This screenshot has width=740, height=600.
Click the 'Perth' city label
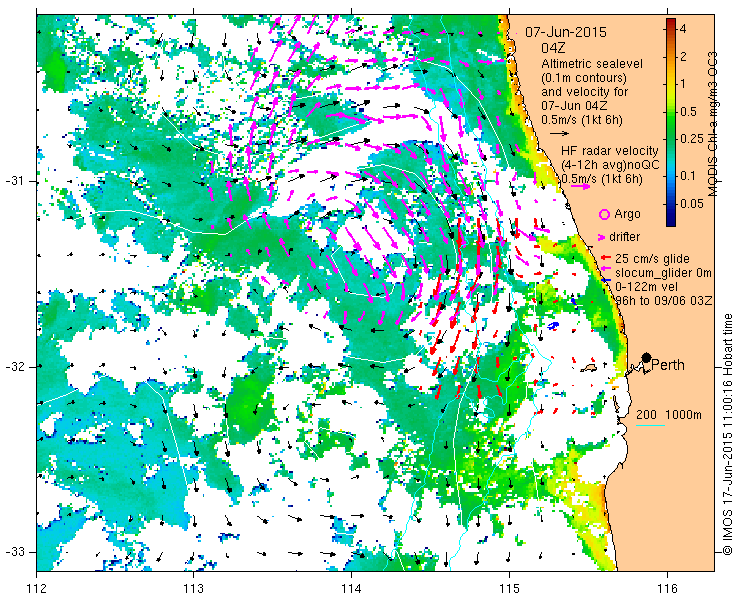(x=668, y=365)
